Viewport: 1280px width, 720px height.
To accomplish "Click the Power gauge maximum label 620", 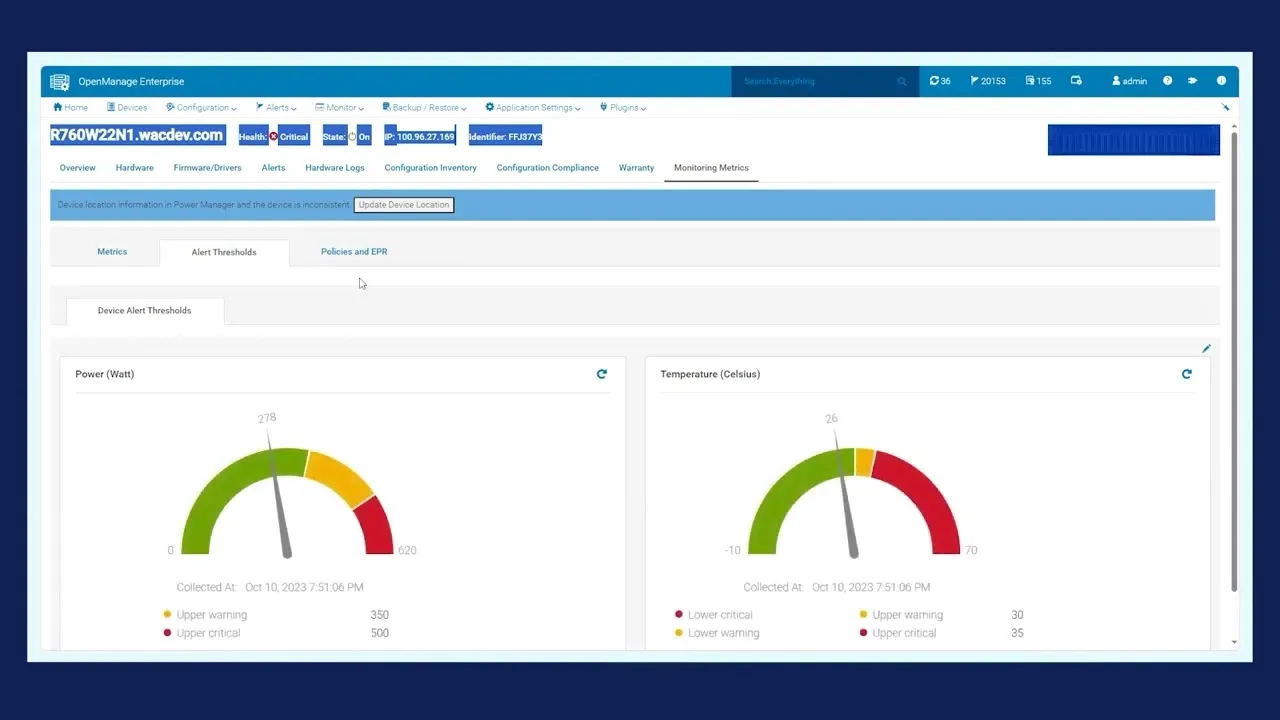I will pos(407,551).
